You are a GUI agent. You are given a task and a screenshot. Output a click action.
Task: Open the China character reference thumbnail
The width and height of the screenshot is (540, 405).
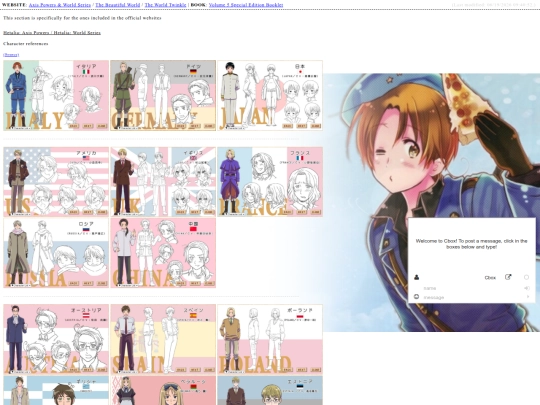coord(163,253)
